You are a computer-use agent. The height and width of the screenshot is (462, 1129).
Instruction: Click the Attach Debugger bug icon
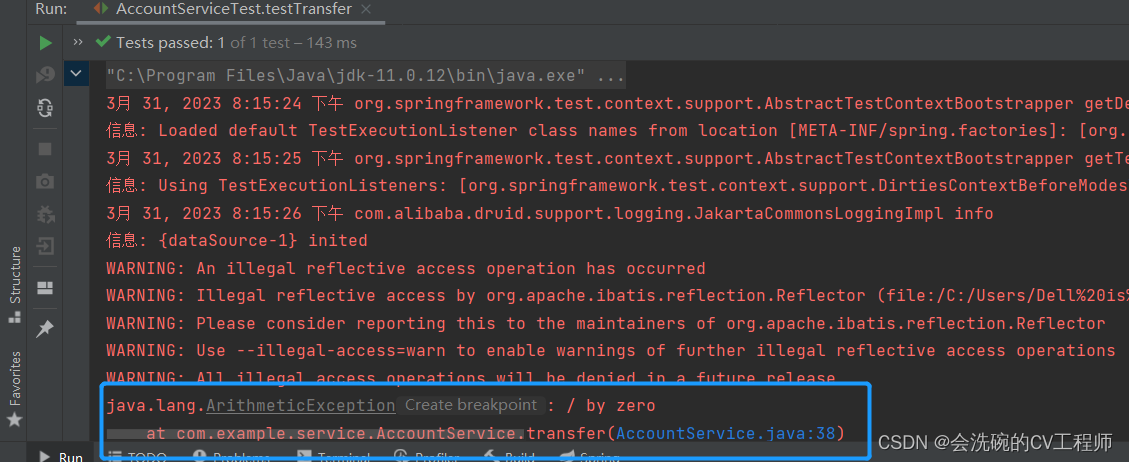(x=45, y=214)
